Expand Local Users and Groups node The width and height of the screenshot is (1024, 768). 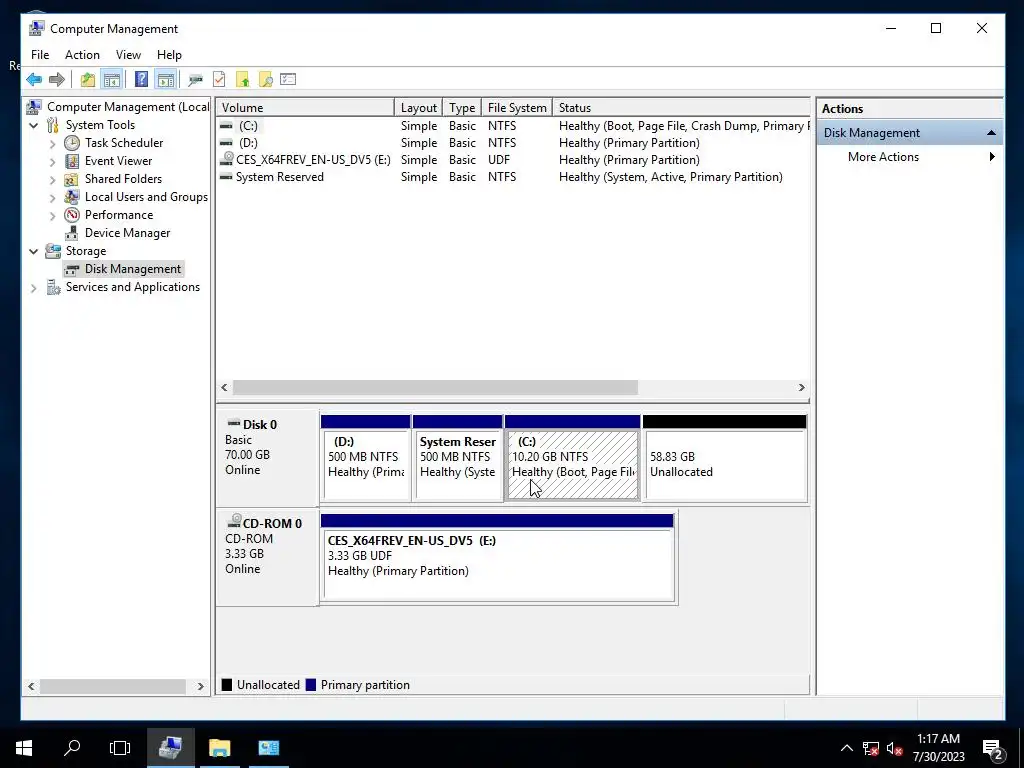pos(52,197)
